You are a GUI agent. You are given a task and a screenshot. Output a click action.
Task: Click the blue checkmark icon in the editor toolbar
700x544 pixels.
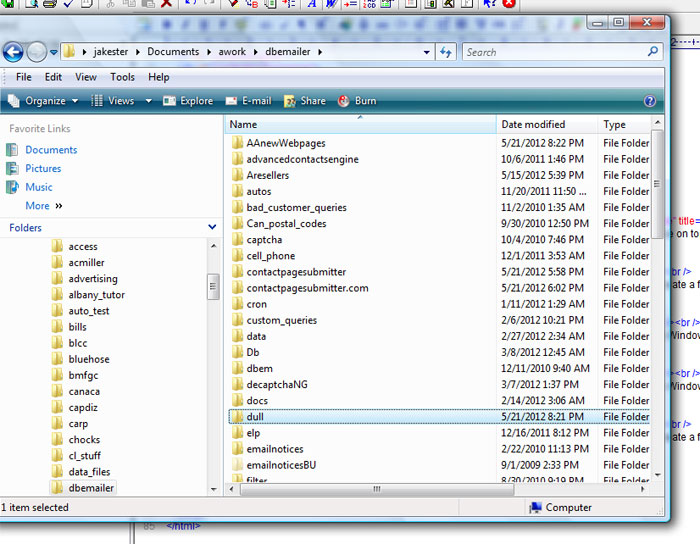68,4
